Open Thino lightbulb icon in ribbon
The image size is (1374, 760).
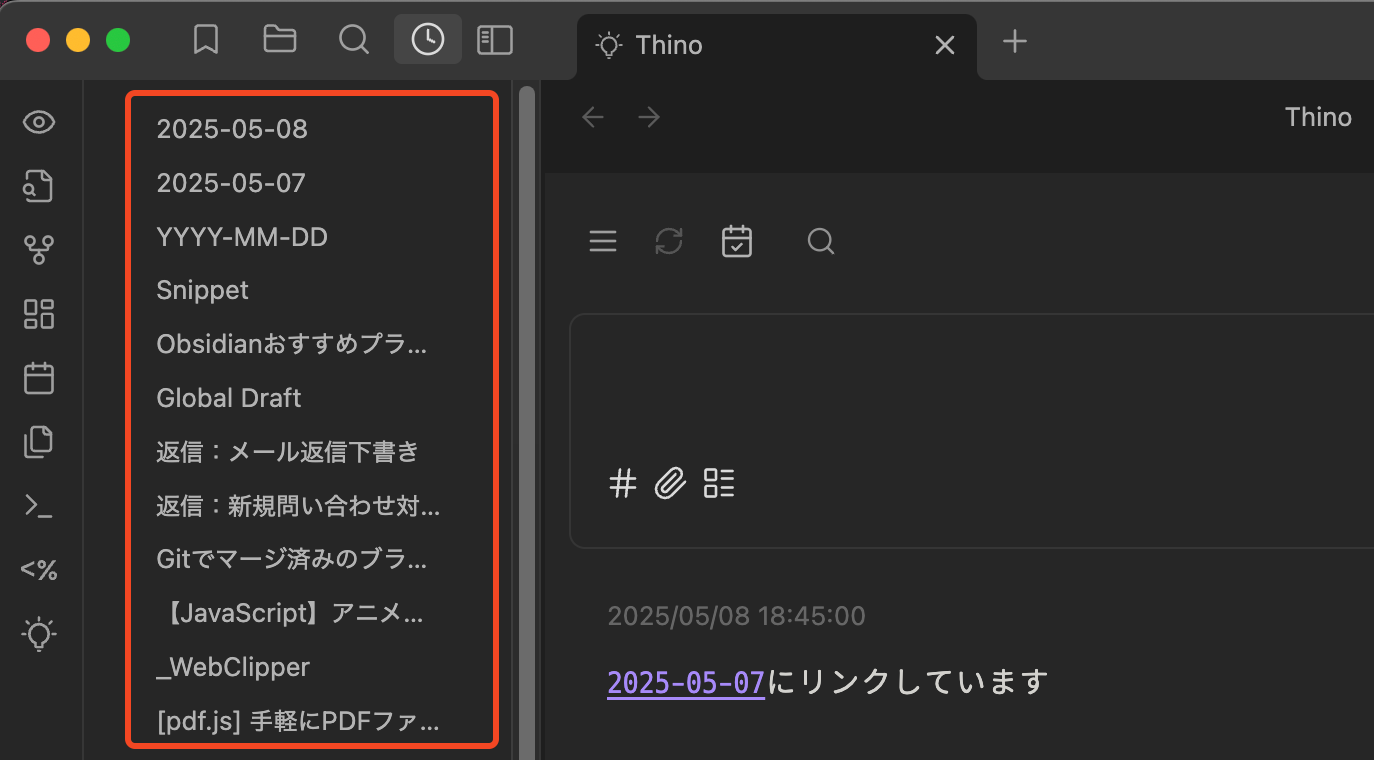coord(40,635)
